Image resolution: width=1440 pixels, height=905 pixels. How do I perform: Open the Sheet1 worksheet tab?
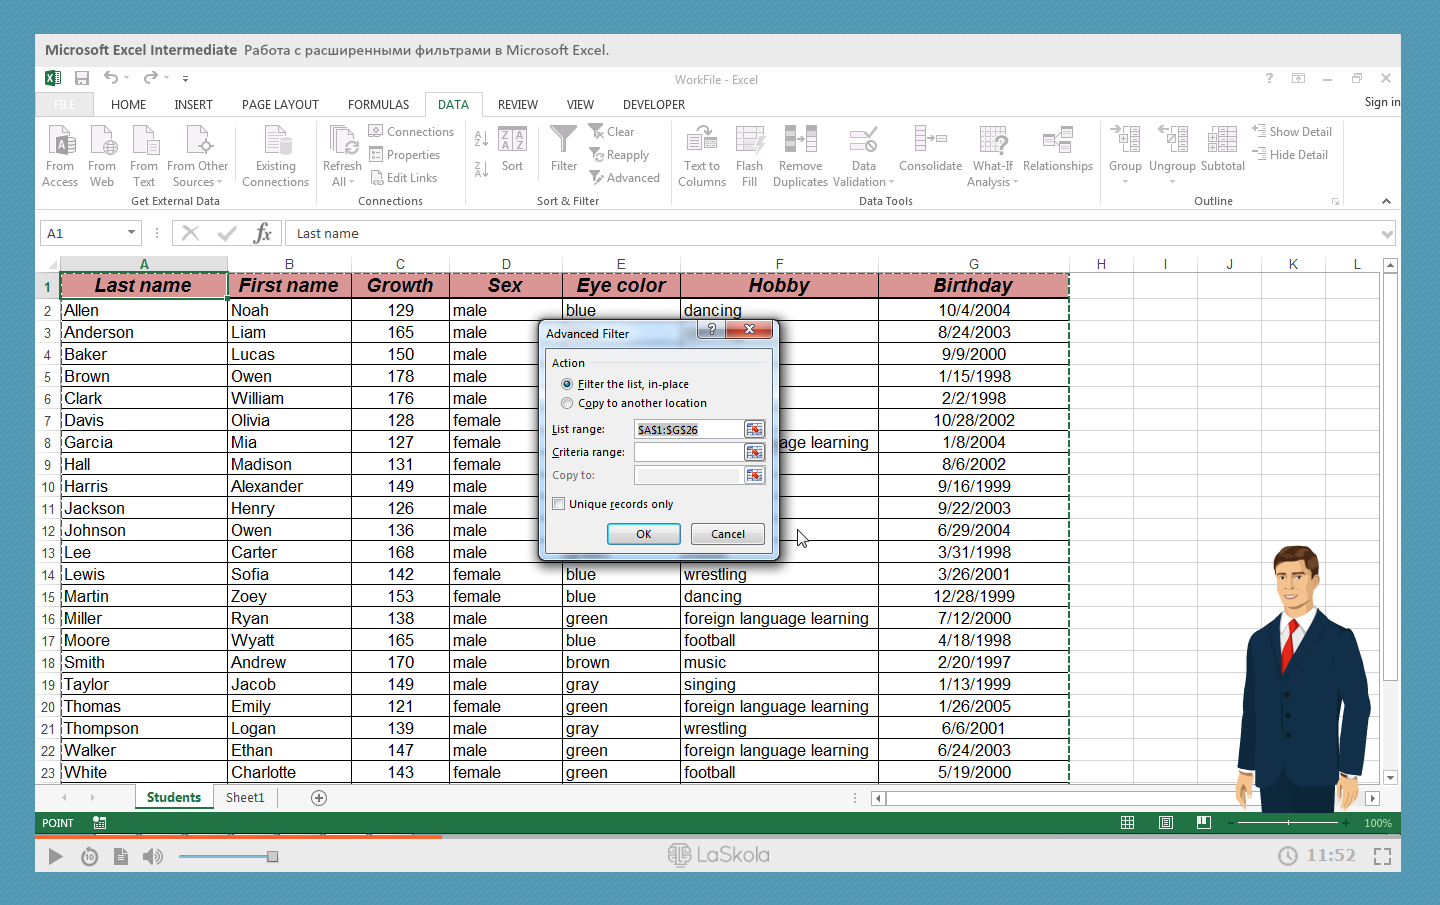click(x=245, y=797)
